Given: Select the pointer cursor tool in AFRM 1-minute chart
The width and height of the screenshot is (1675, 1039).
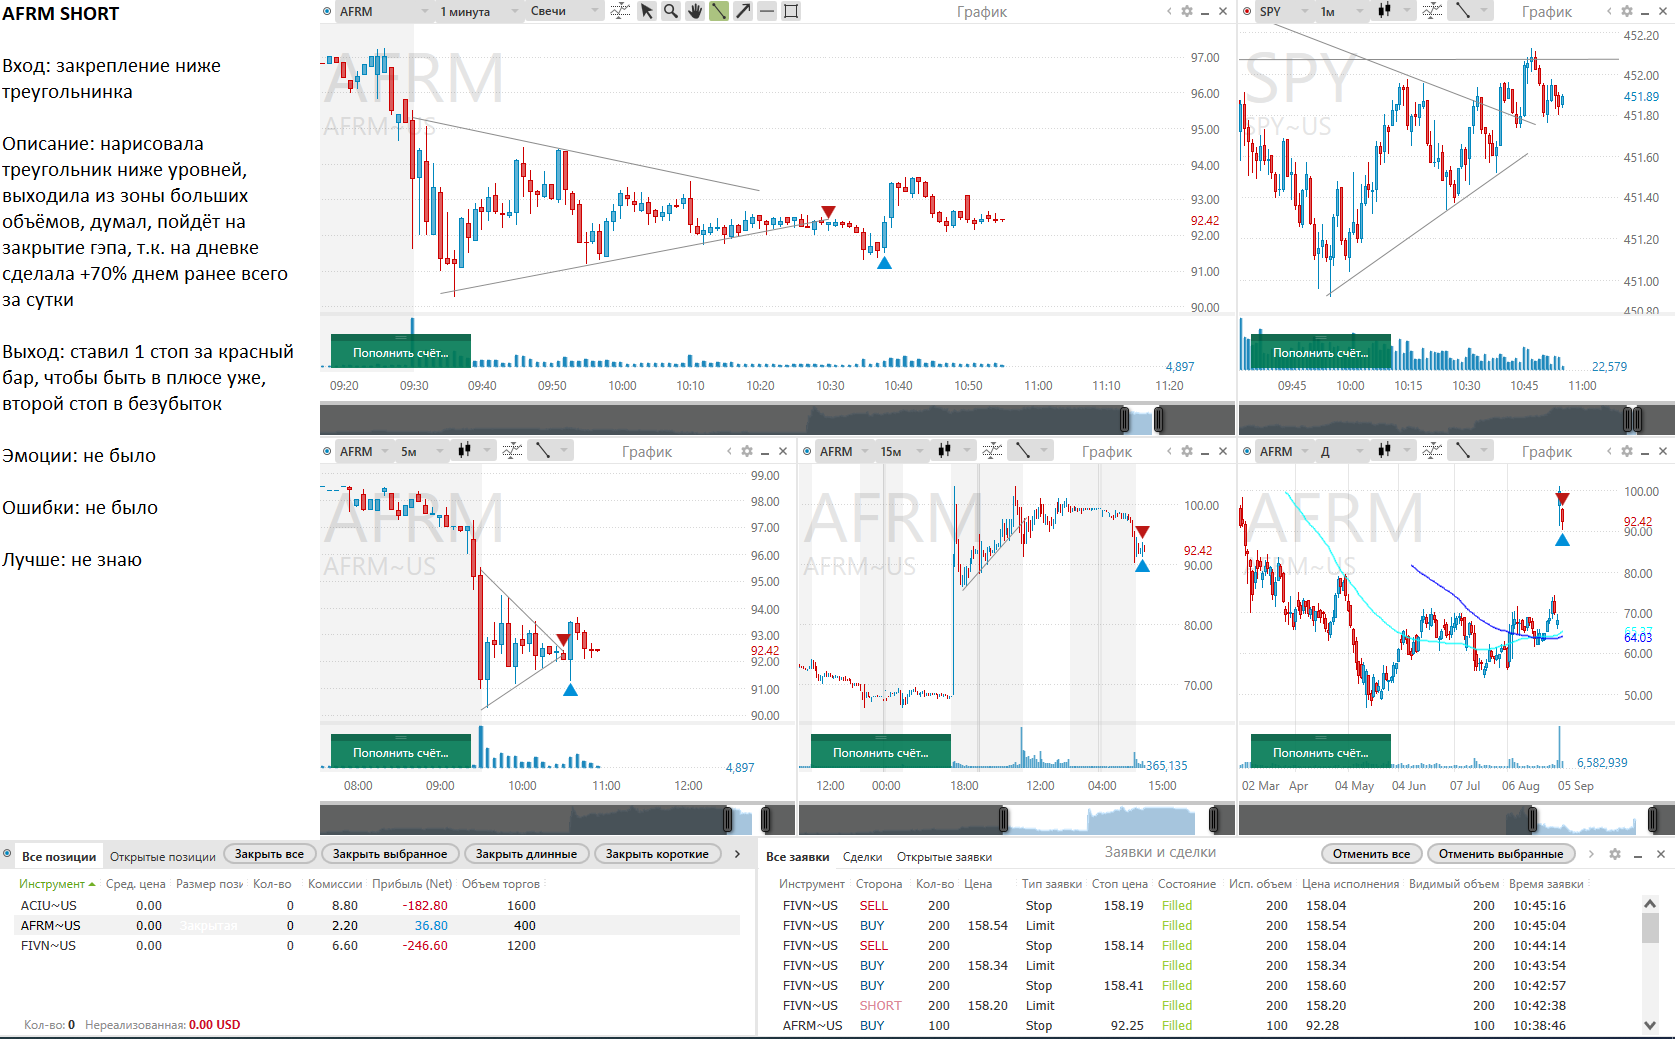Looking at the screenshot, I should pos(647,11).
